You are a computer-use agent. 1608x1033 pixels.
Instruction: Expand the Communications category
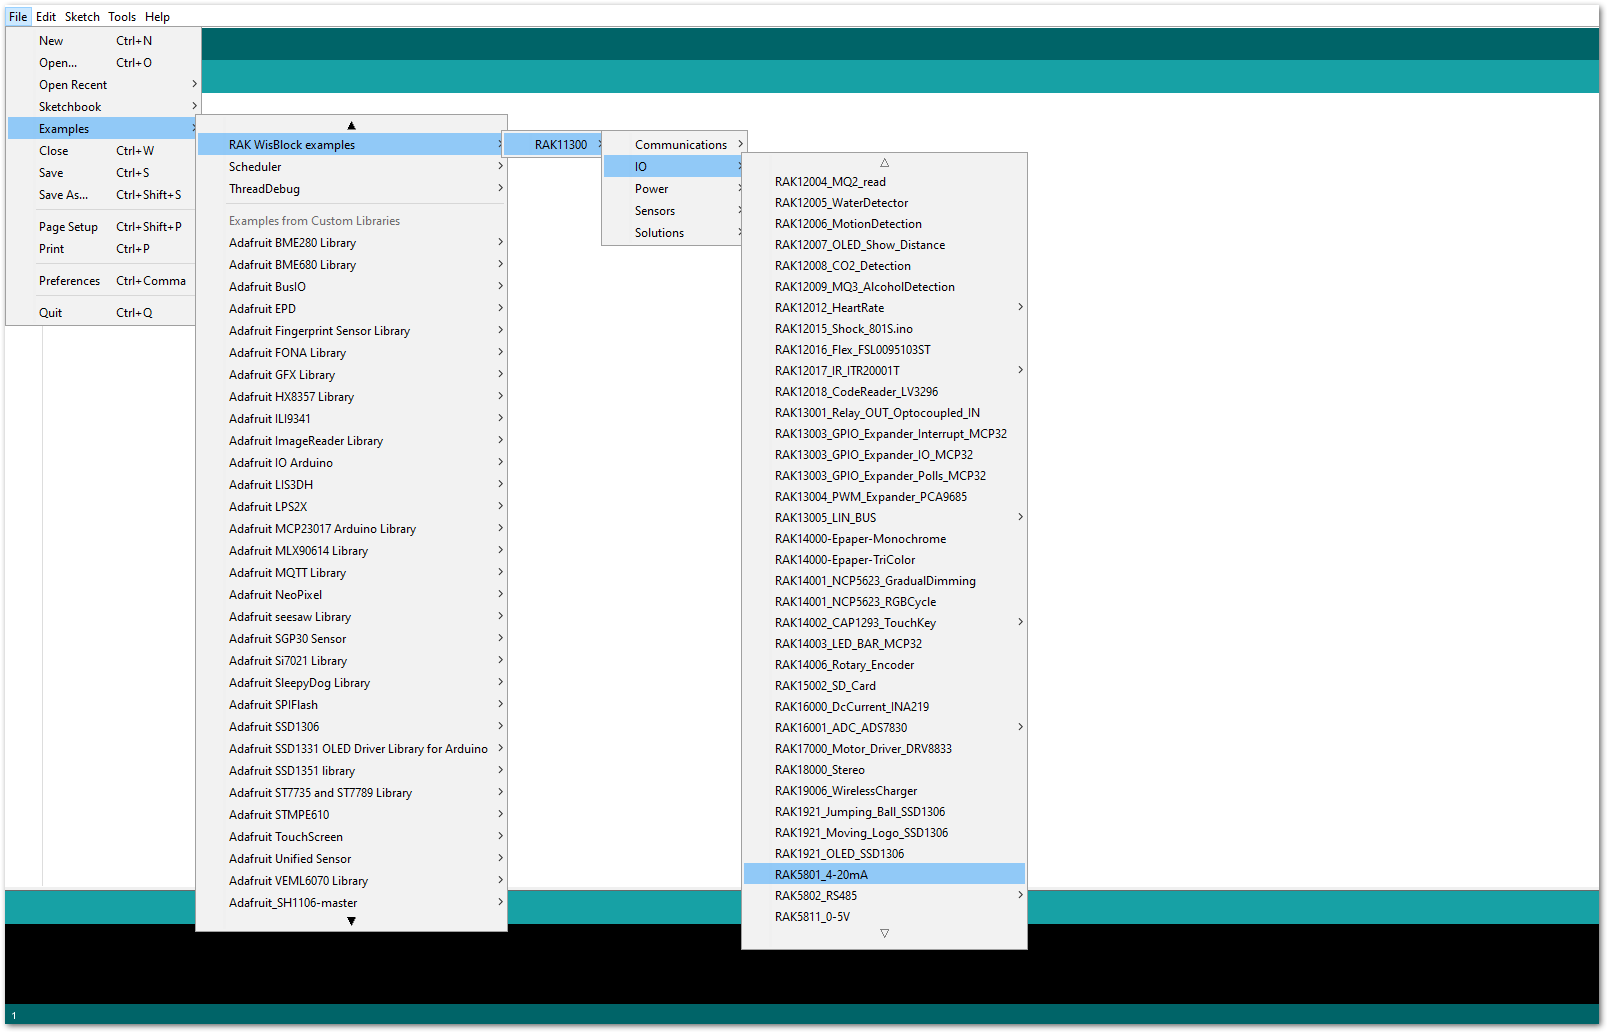click(675, 145)
